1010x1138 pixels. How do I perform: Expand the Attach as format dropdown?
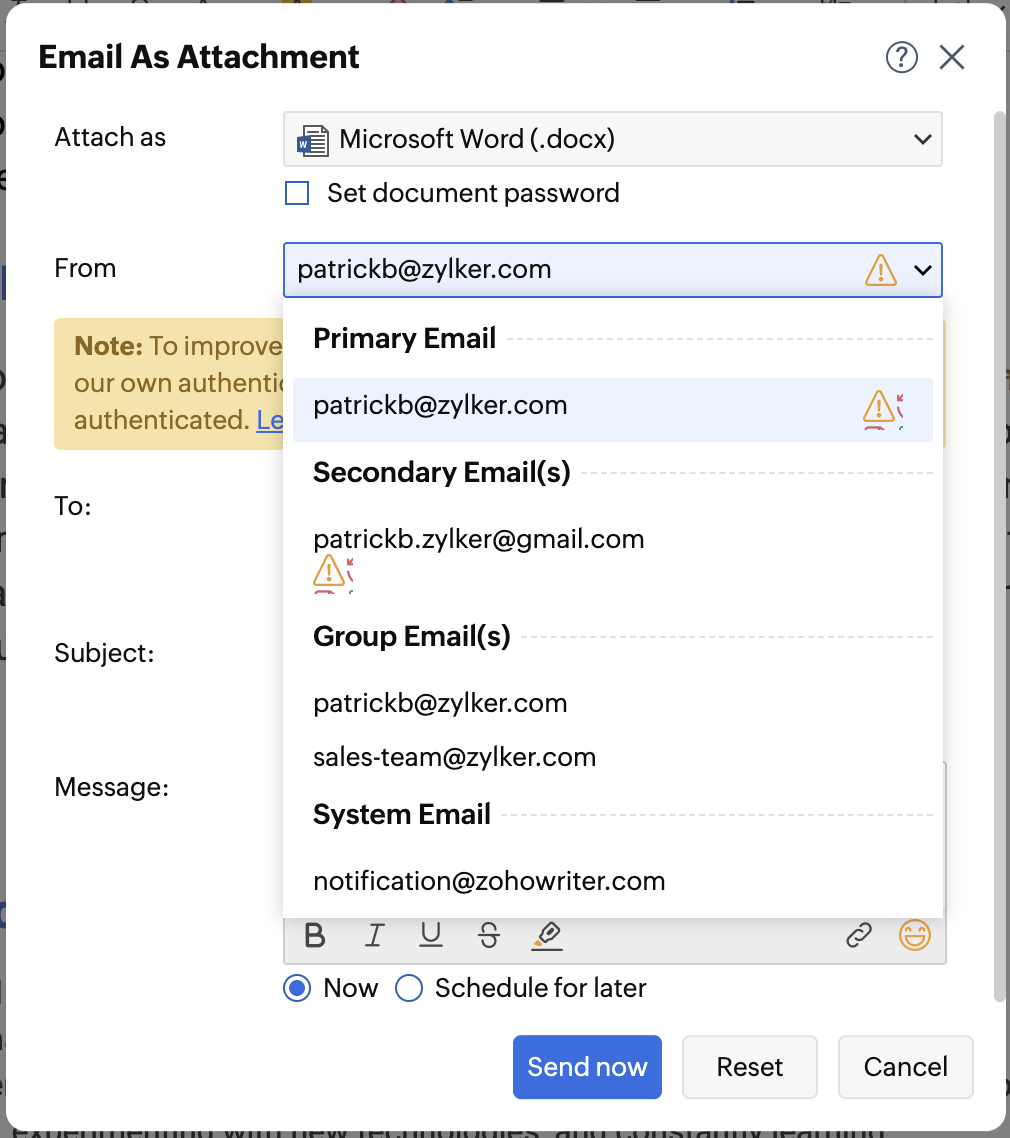(x=922, y=139)
